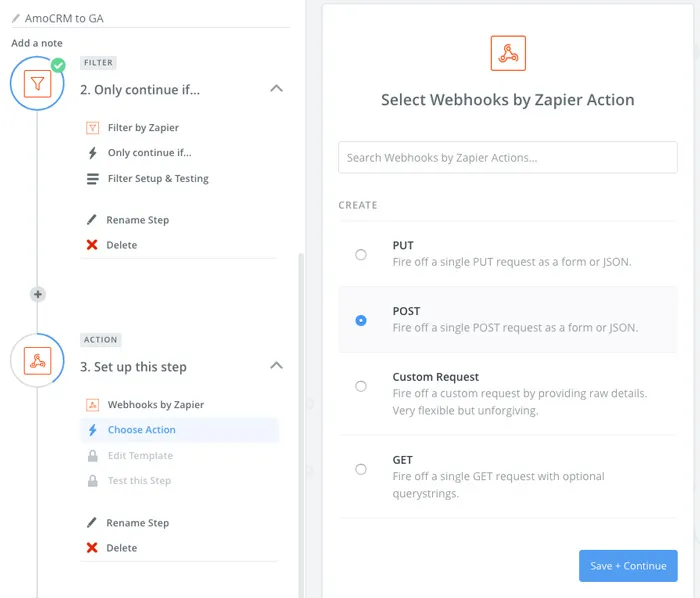Image resolution: width=700 pixels, height=598 pixels.
Task: Click the sidebar vertical scrollbar
Action: [x=301, y=424]
